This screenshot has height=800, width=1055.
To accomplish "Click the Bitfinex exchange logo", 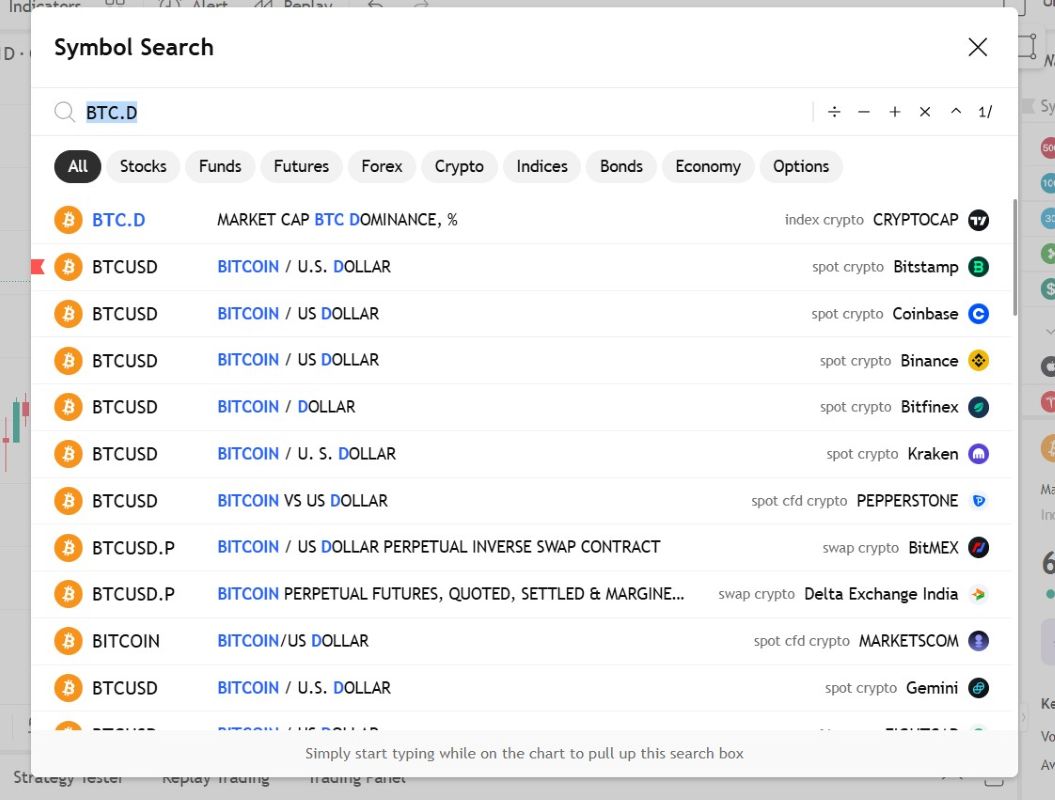I will tap(978, 407).
